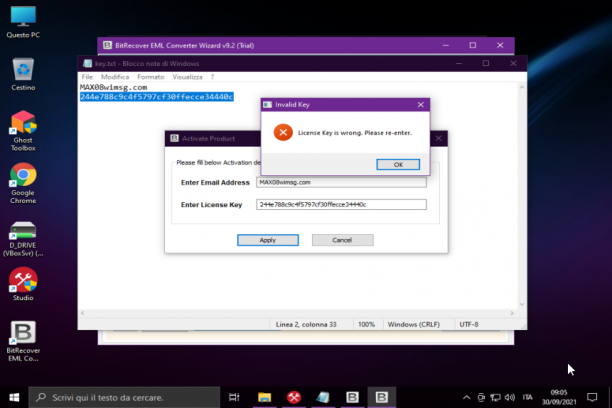Switch to Notepad in the taskbar
Screen dimensions: 612x408
(x=323, y=397)
